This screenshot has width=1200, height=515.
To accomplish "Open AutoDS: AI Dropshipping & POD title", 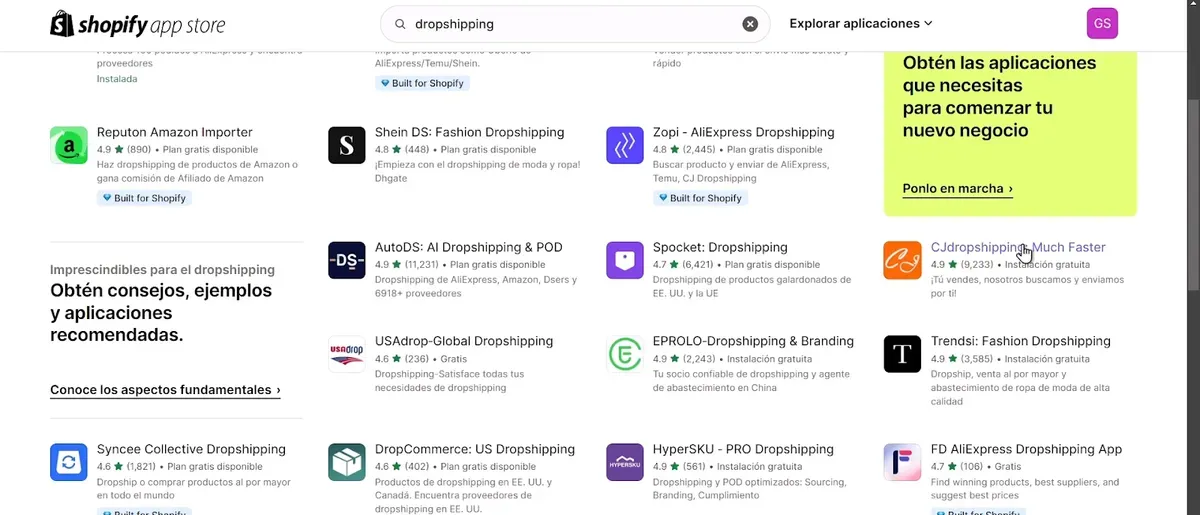I will (469, 247).
